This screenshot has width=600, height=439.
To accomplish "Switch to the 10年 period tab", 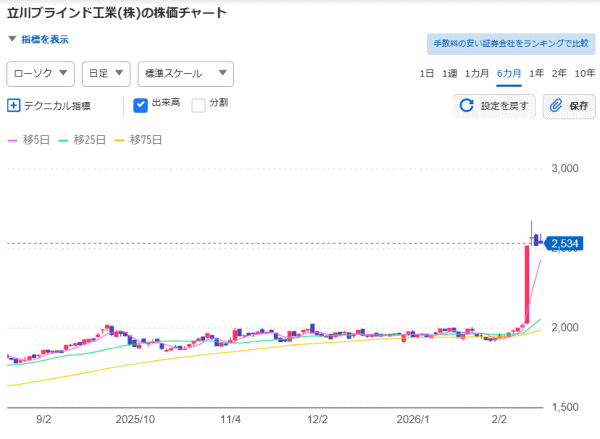I will (x=585, y=73).
